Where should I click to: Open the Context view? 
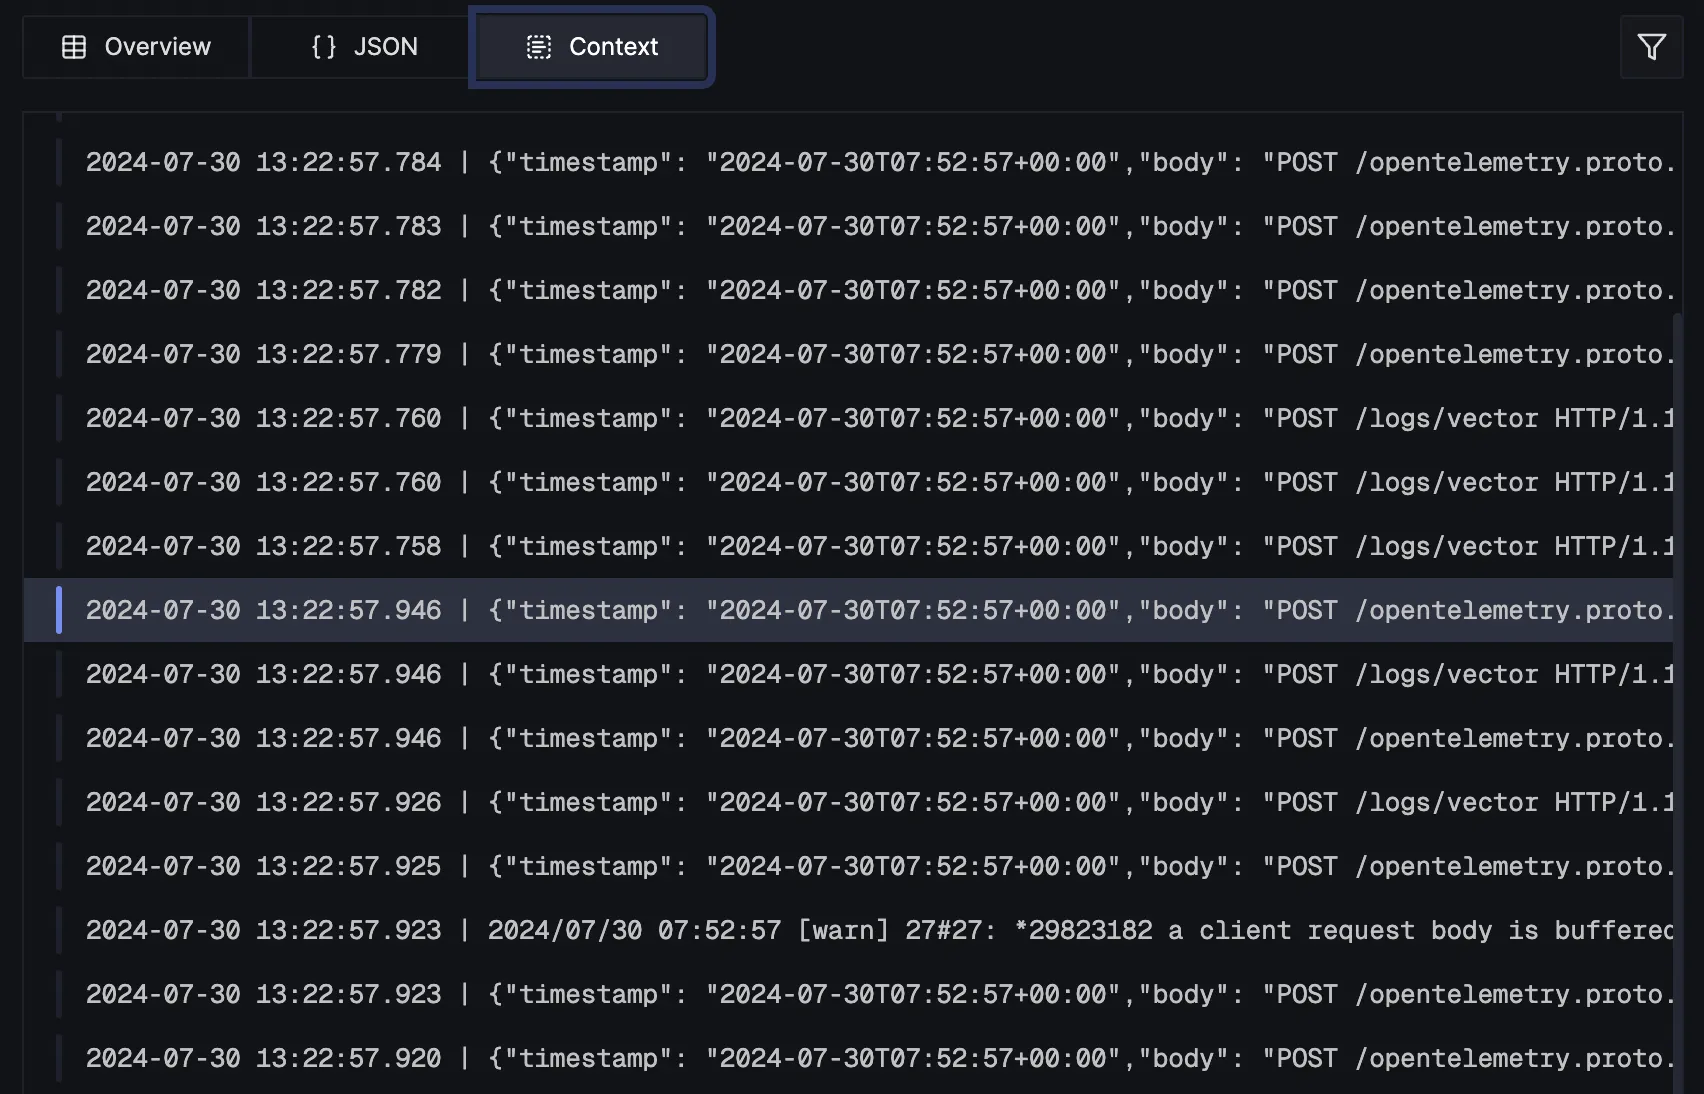coord(591,46)
